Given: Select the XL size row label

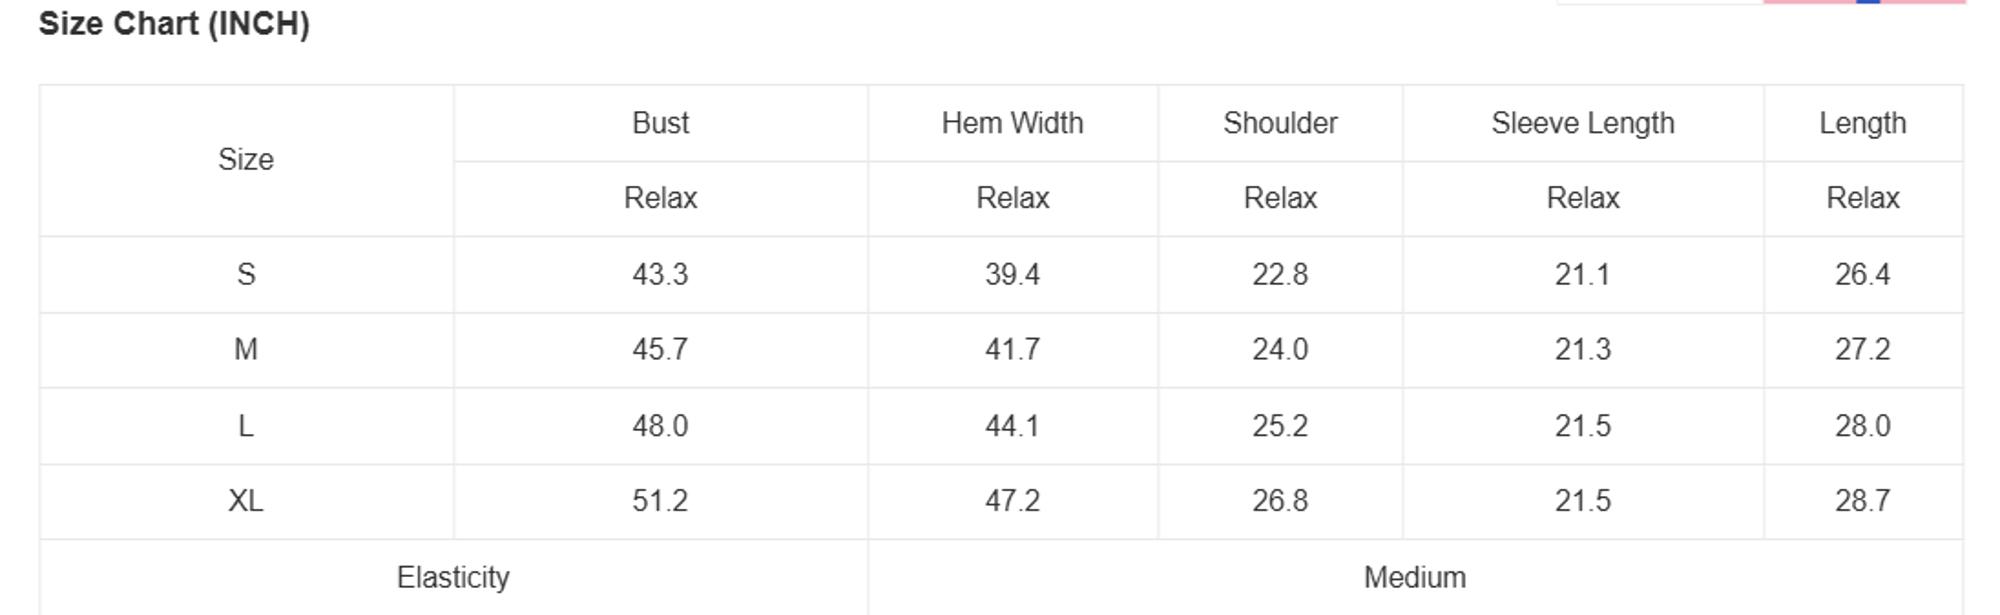Looking at the screenshot, I should click(x=246, y=501).
